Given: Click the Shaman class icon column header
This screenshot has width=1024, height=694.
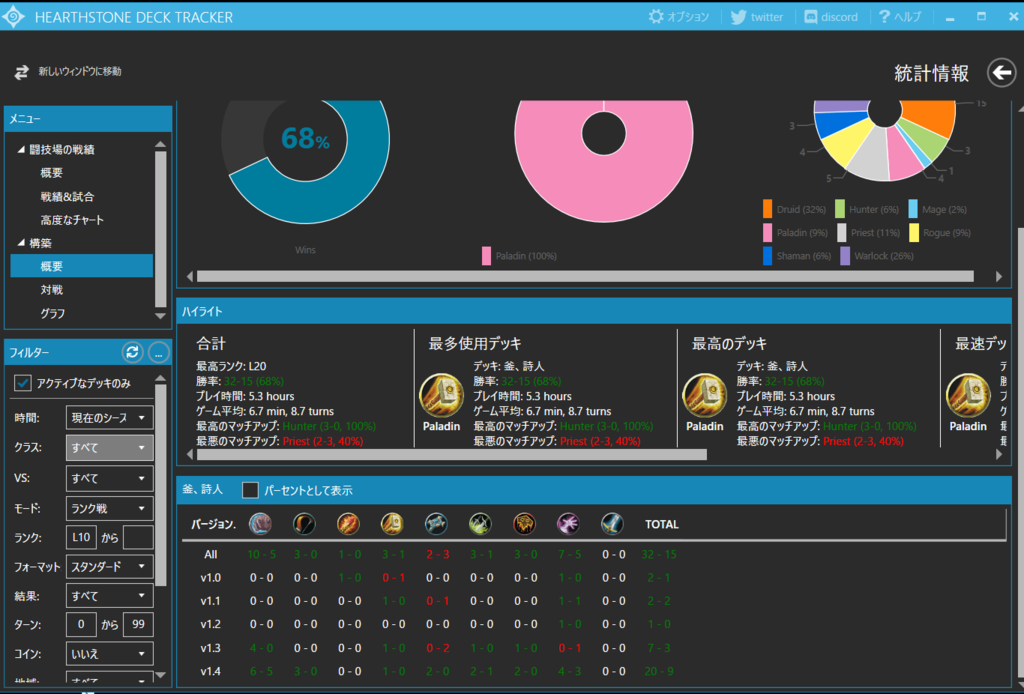Looking at the screenshot, I should (x=524, y=524).
